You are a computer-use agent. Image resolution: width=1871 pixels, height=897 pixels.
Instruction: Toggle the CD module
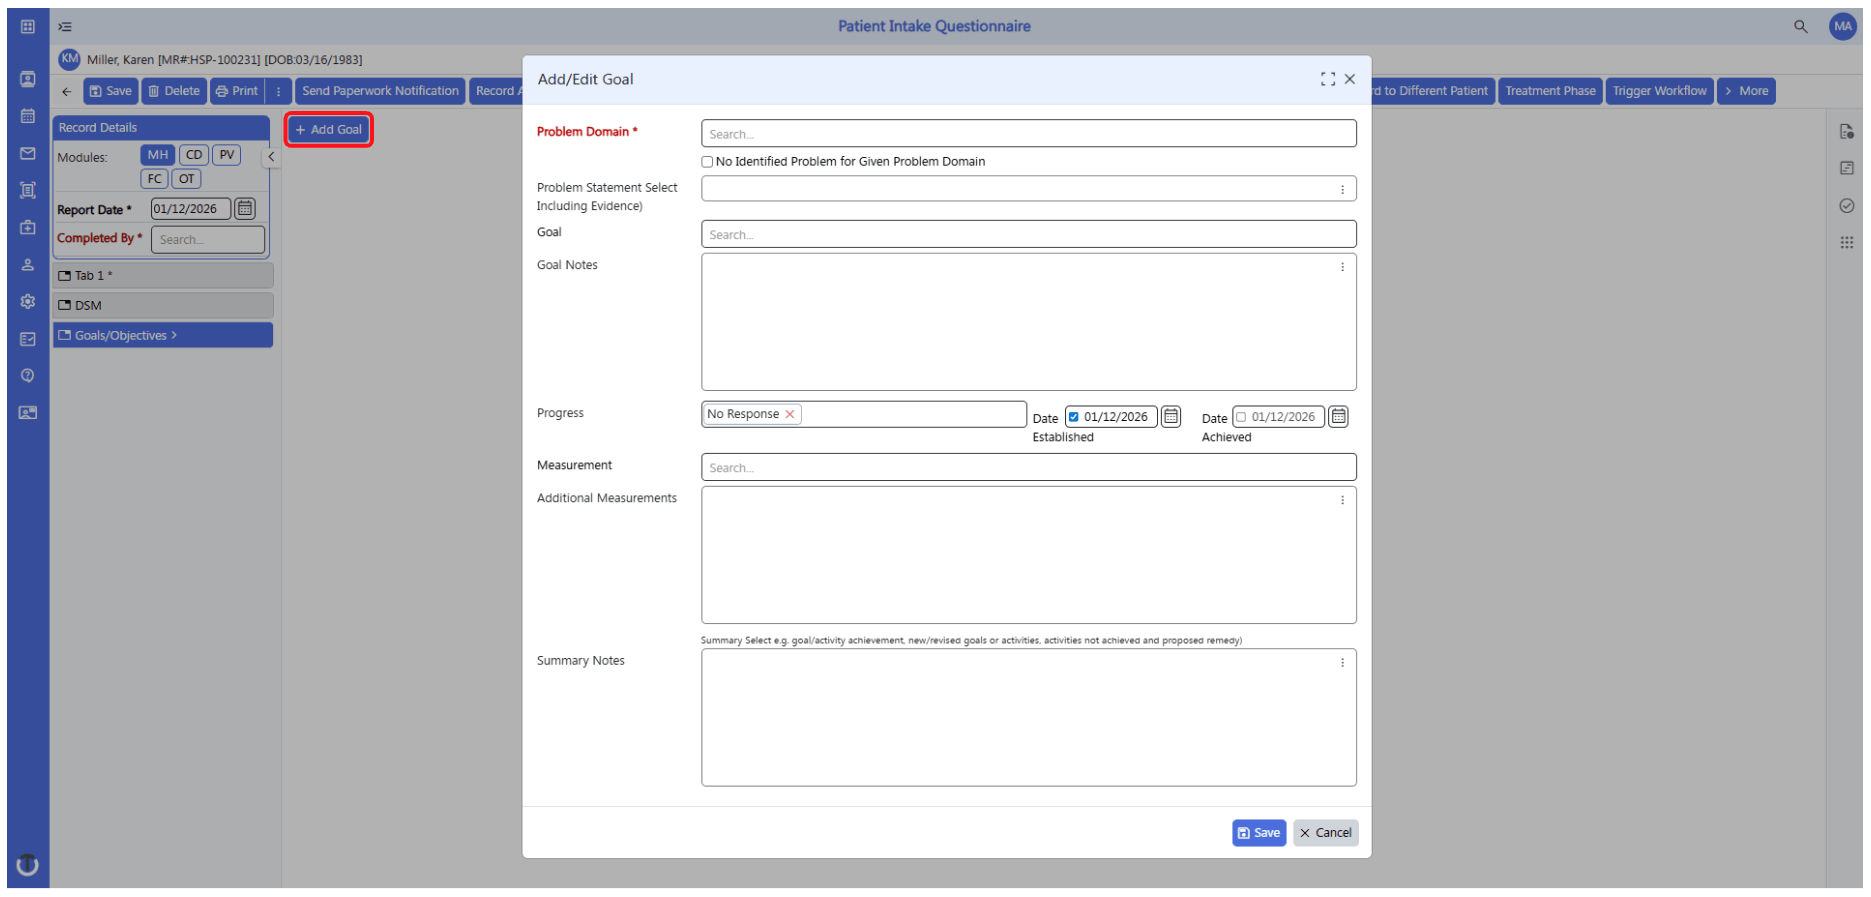click(x=194, y=155)
